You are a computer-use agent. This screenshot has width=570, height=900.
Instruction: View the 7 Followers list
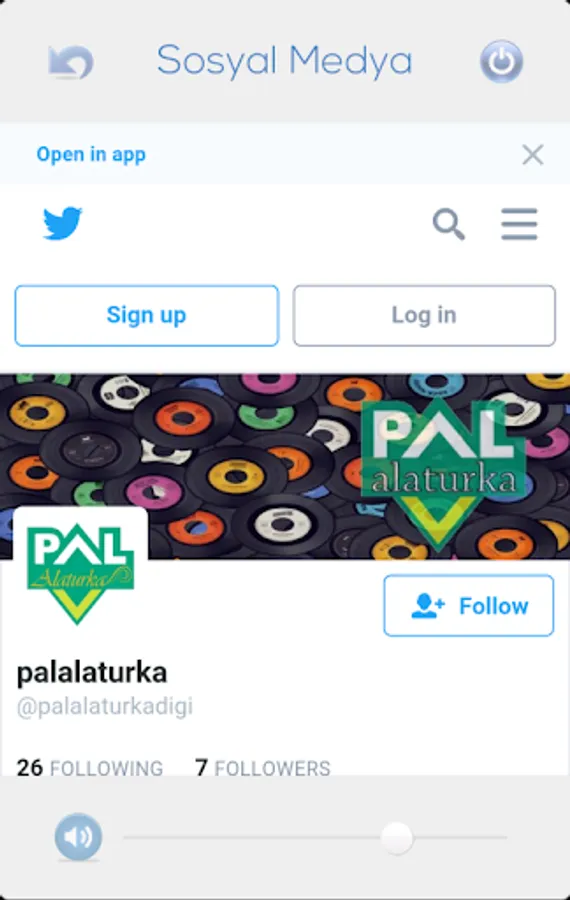point(263,767)
